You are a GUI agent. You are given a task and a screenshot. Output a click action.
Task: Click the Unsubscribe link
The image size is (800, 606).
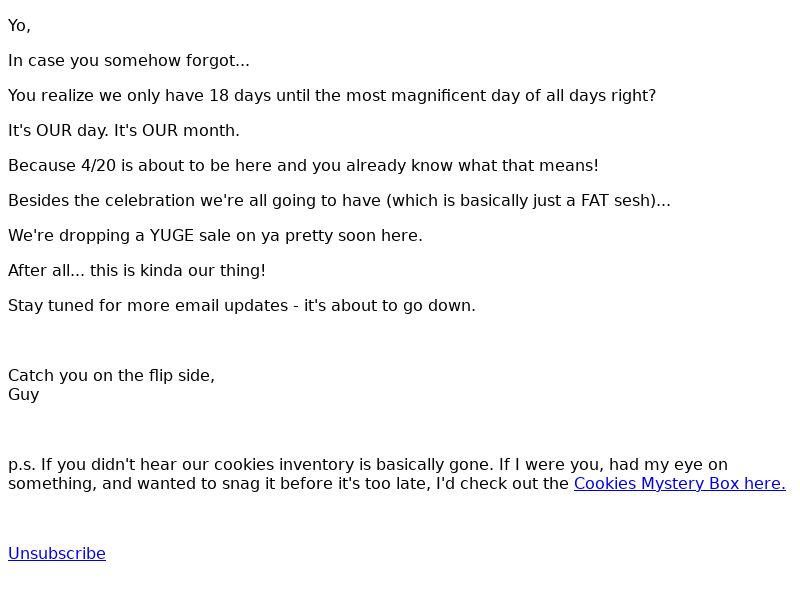click(57, 553)
